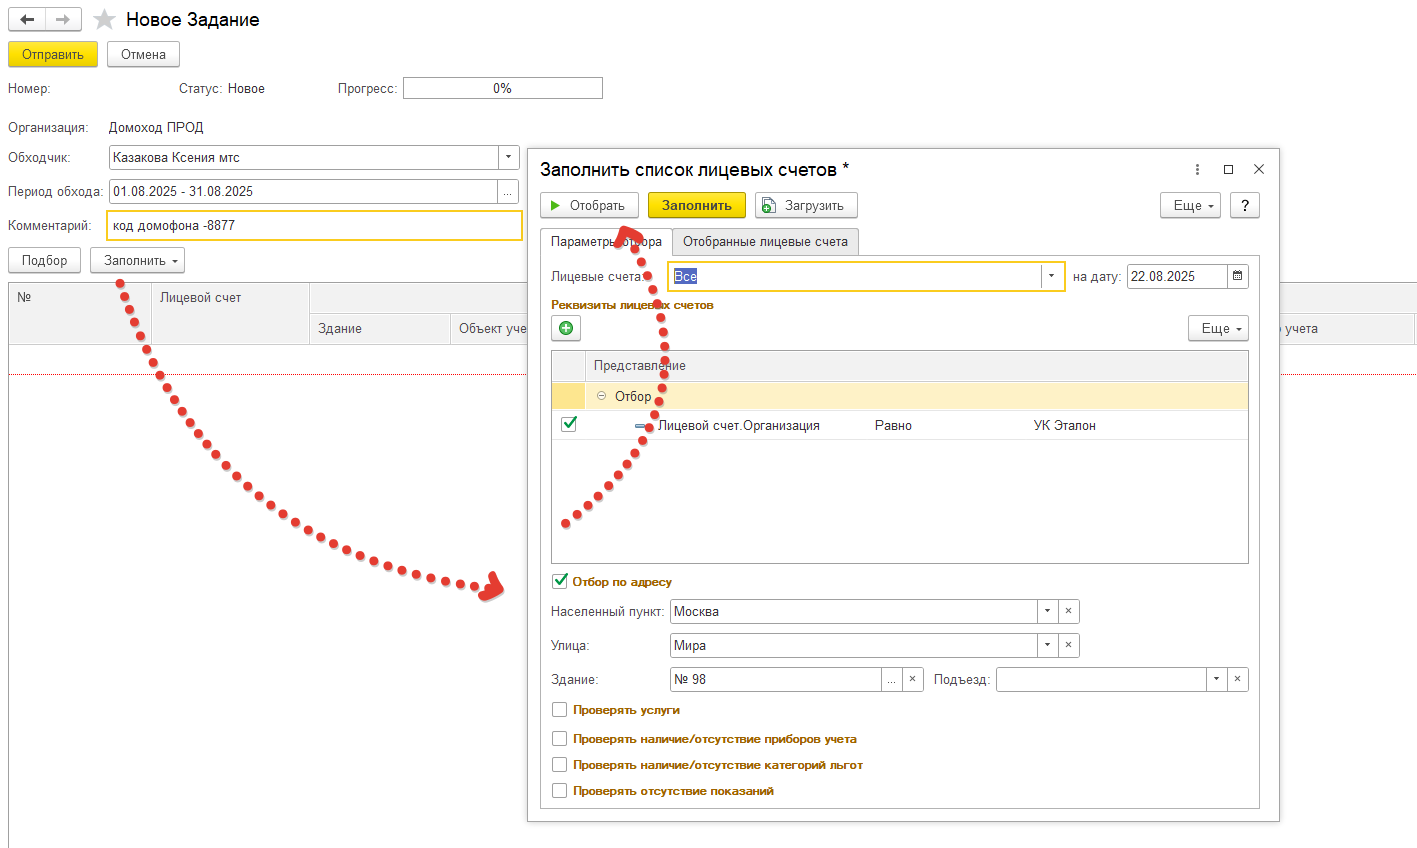Screen dimensions: 1417x848
Task: Open the three-dot dialog options menu
Action: (1197, 169)
